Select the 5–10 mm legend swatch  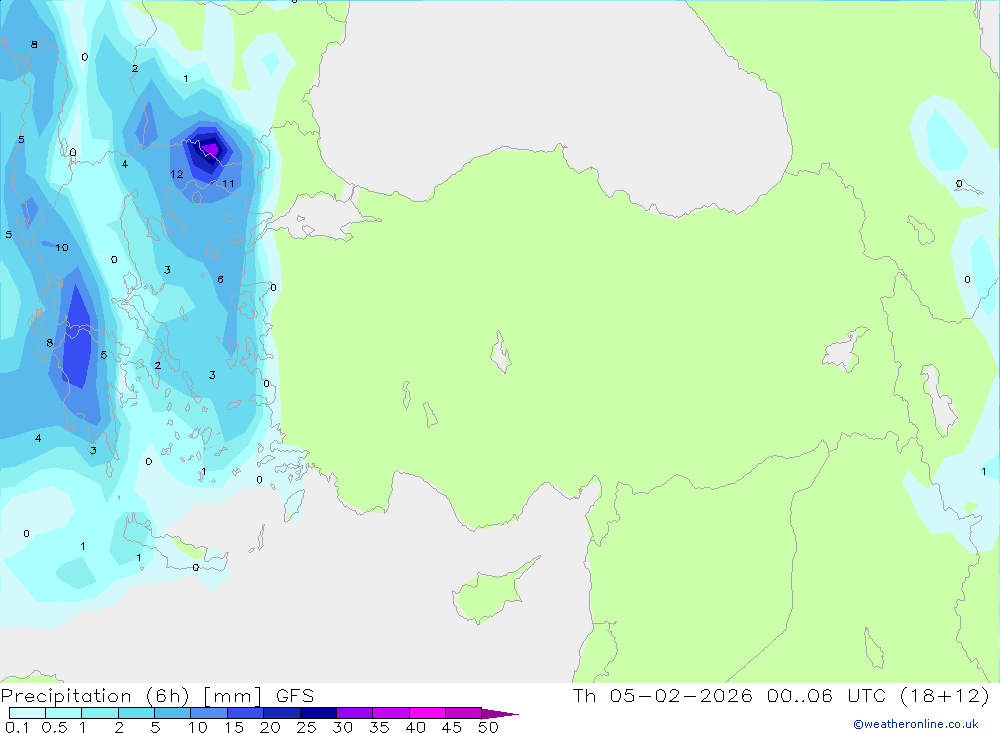click(172, 713)
